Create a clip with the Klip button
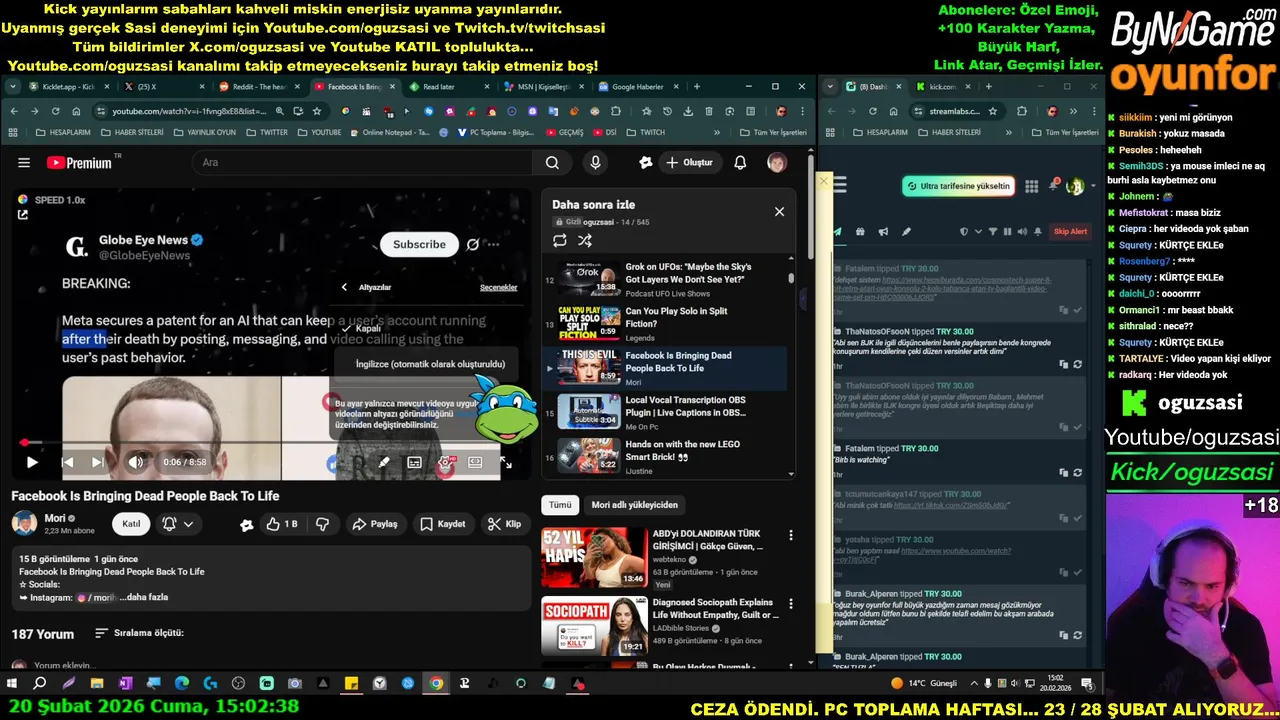 [504, 524]
